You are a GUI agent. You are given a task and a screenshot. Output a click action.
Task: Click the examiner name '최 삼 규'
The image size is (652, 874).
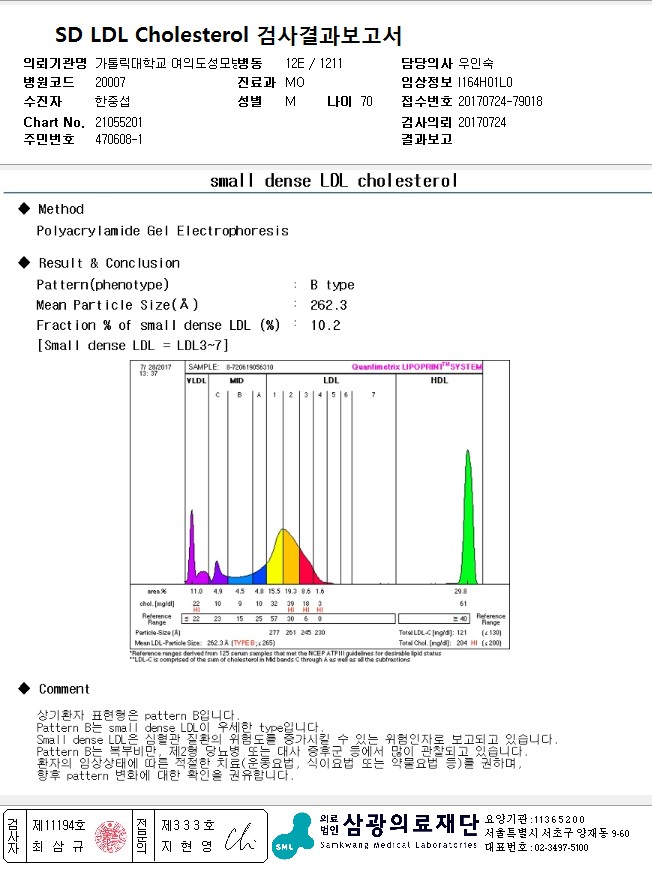[x=59, y=847]
